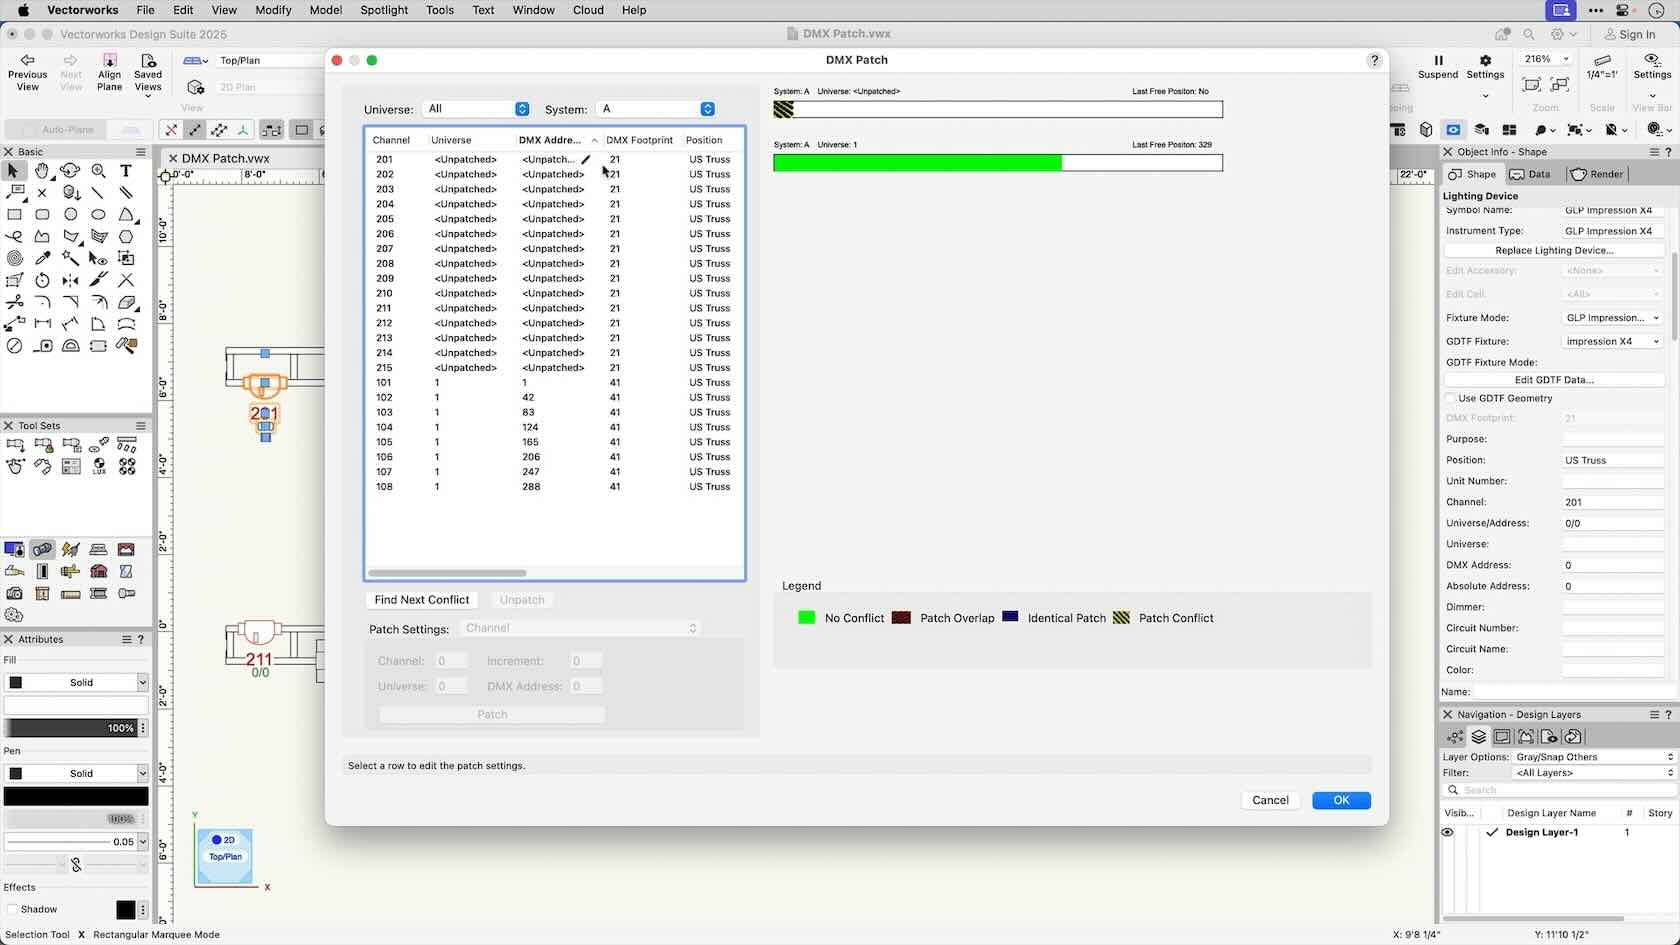Screen dimensions: 1680x945
Task: Select the Zoom magnifier tool
Action: [x=98, y=171]
